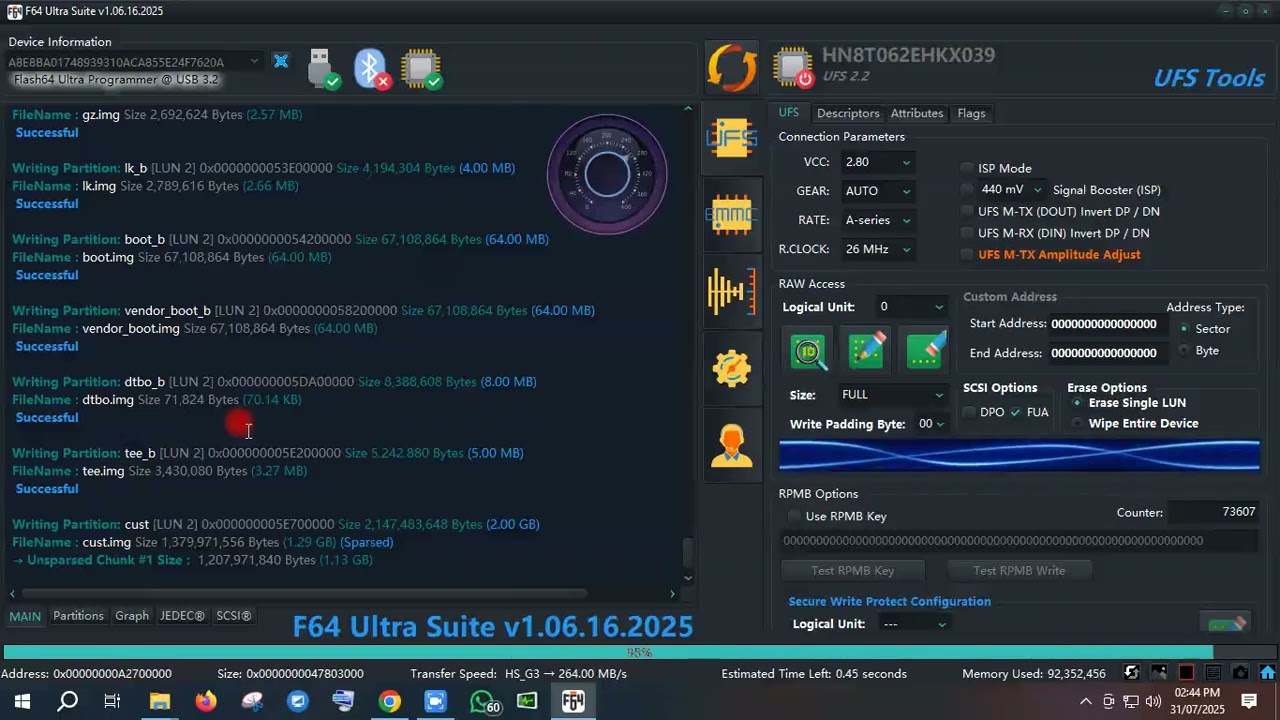Screen dimensions: 1280x720
Task: Open the waveform signal sidebar icon
Action: pyautogui.click(x=732, y=291)
